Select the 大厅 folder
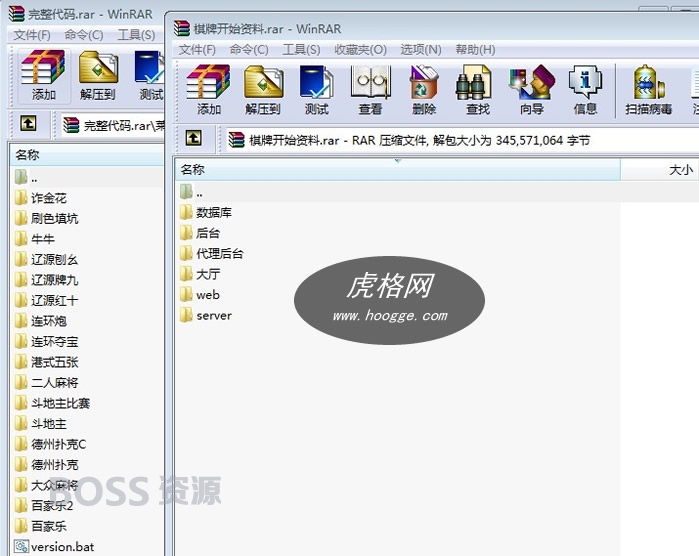Image resolution: width=699 pixels, height=556 pixels. tap(200, 274)
